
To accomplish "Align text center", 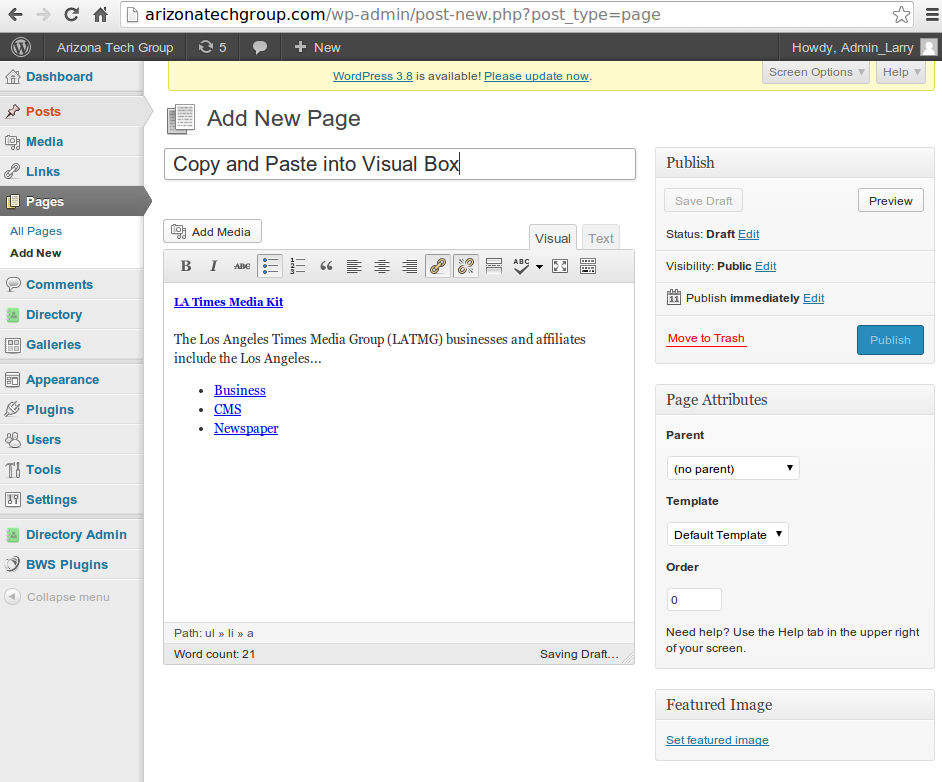I will coord(381,266).
